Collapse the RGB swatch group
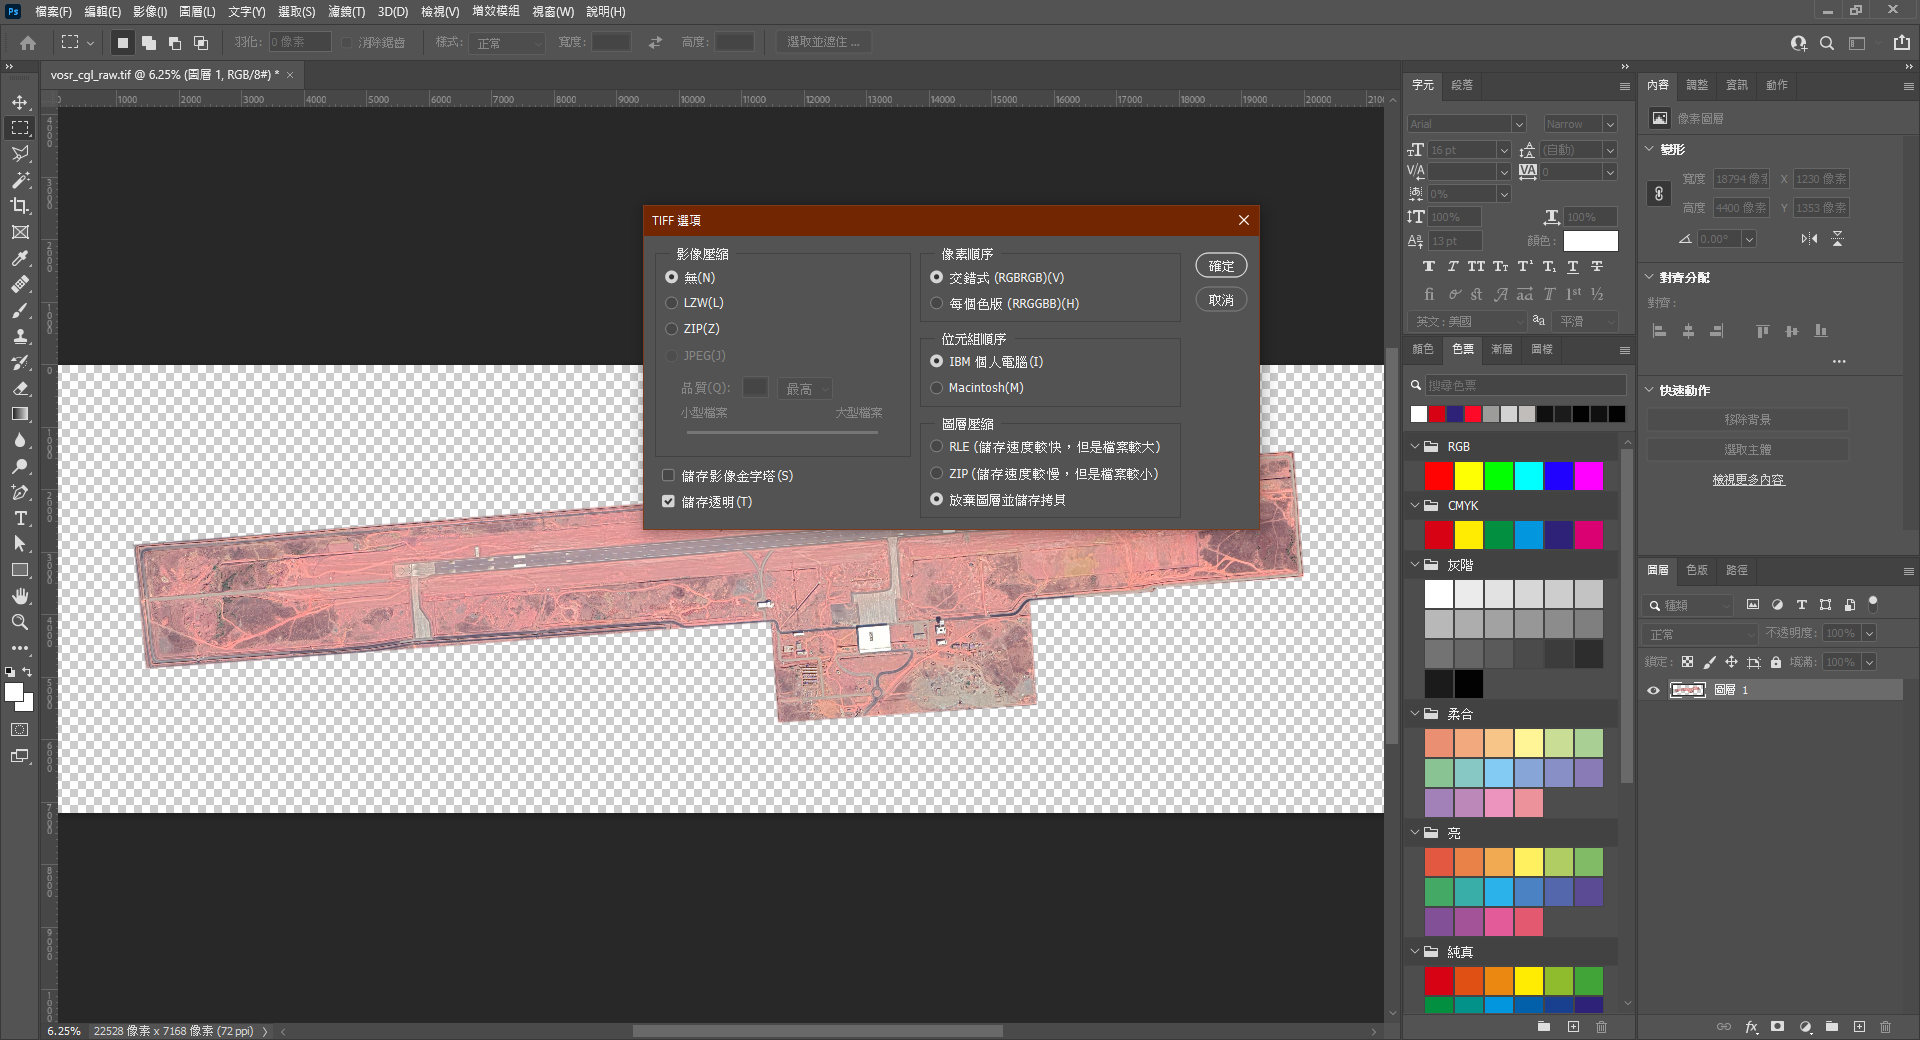Viewport: 1920px width, 1040px height. tap(1415, 447)
